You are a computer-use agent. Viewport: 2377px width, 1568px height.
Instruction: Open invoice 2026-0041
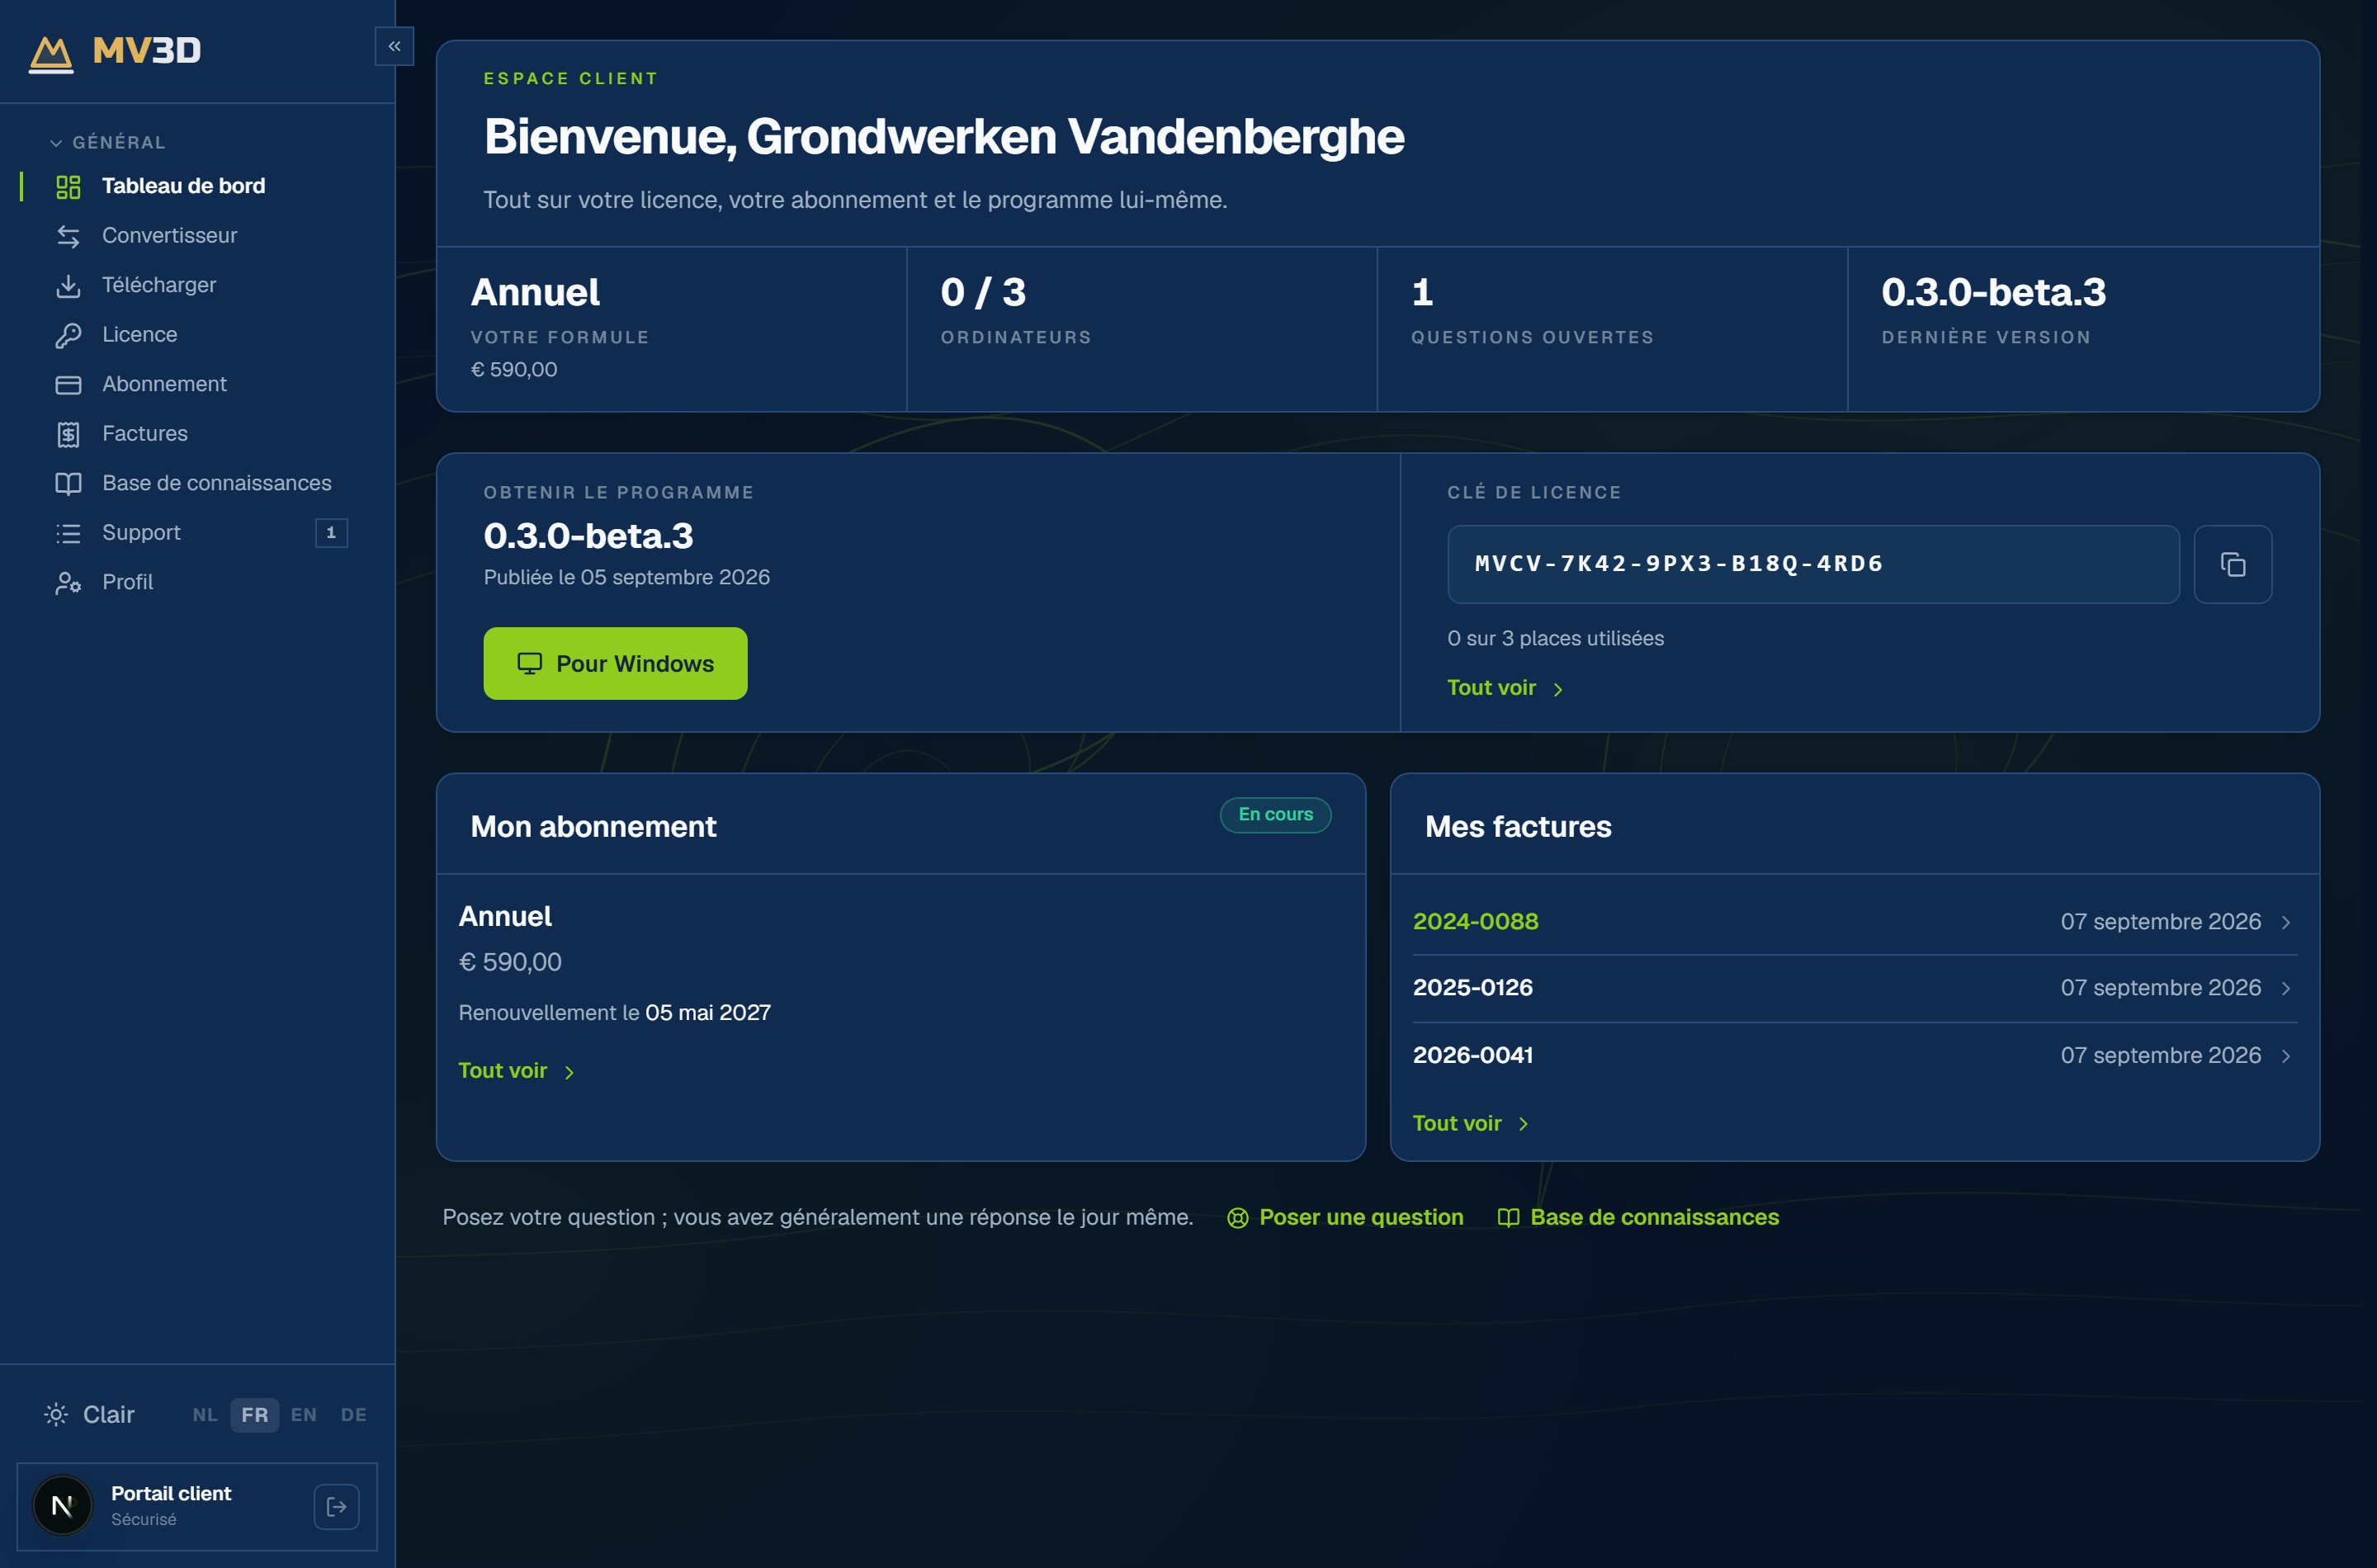pos(1854,1056)
